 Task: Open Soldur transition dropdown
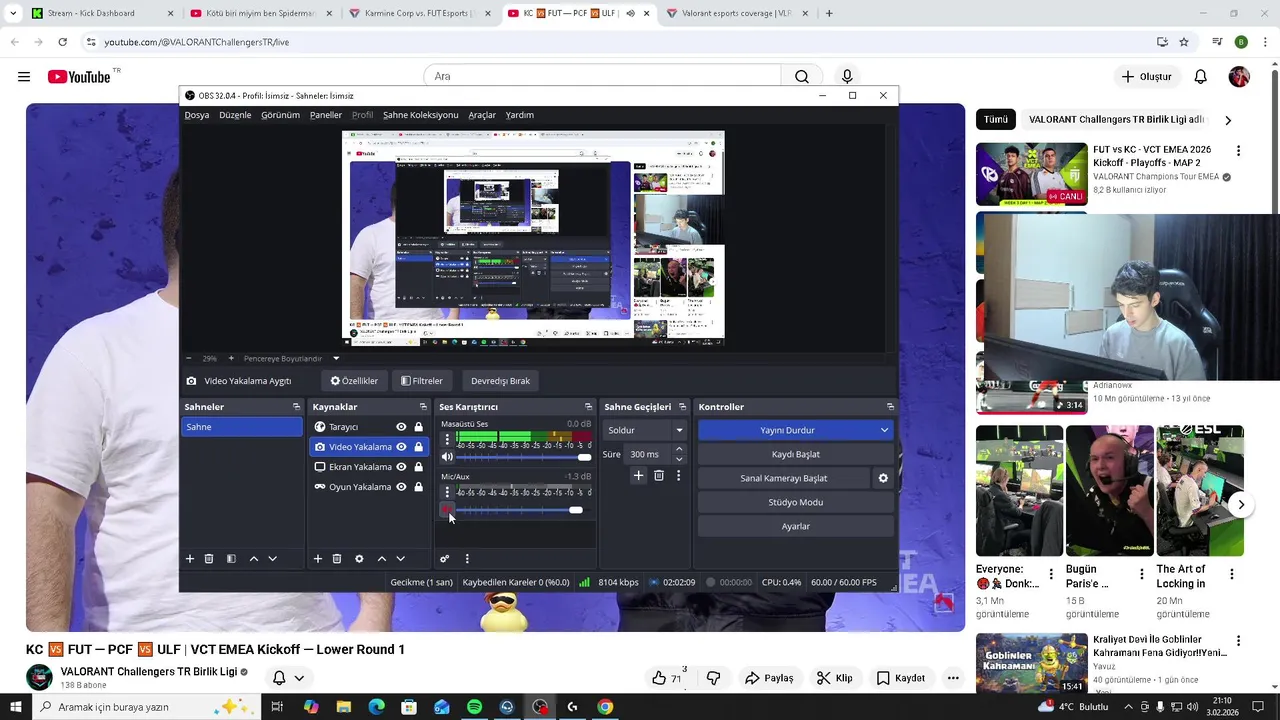645,430
